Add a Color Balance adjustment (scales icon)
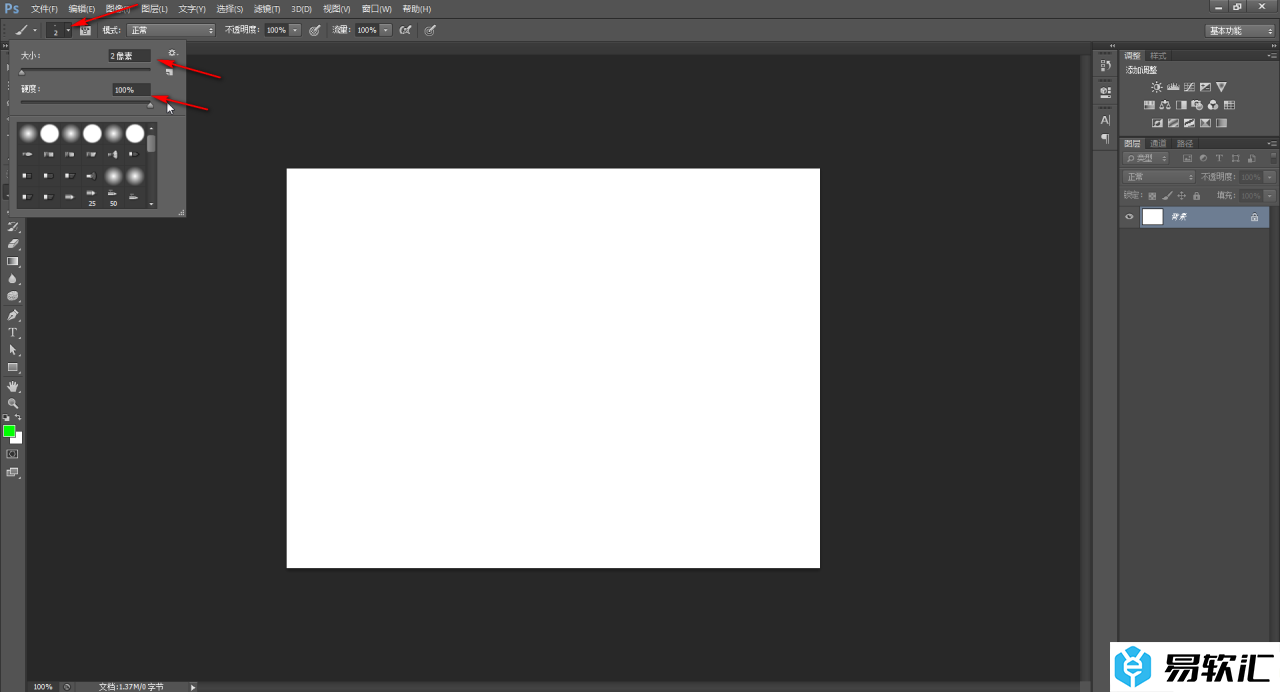 click(1164, 105)
